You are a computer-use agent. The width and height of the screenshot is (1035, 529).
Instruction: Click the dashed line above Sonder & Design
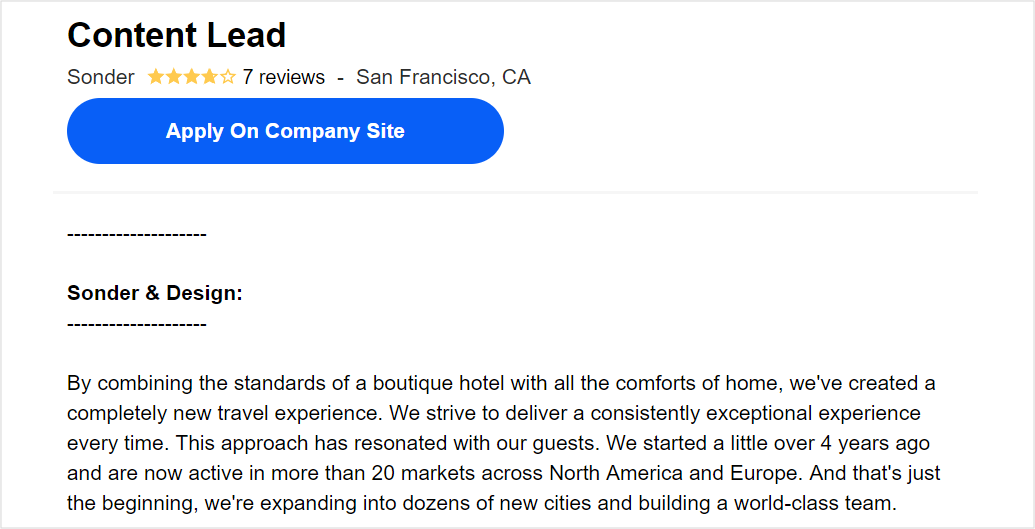click(137, 234)
